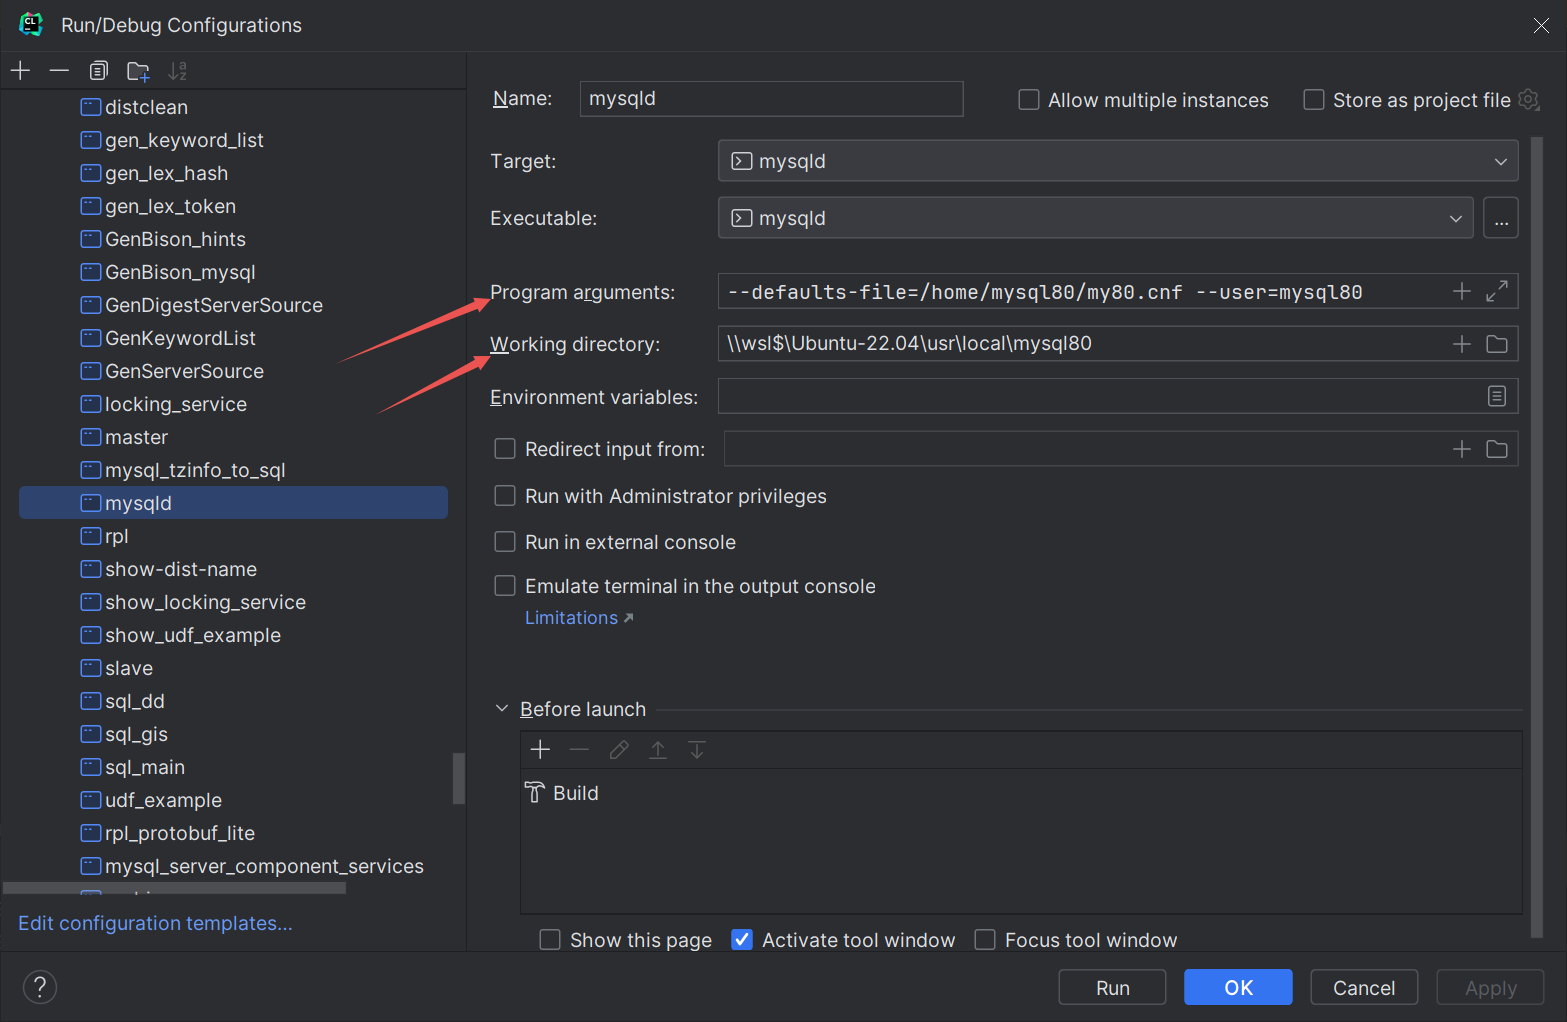The image size is (1567, 1022).
Task: Click the Run button
Action: 1112,988
